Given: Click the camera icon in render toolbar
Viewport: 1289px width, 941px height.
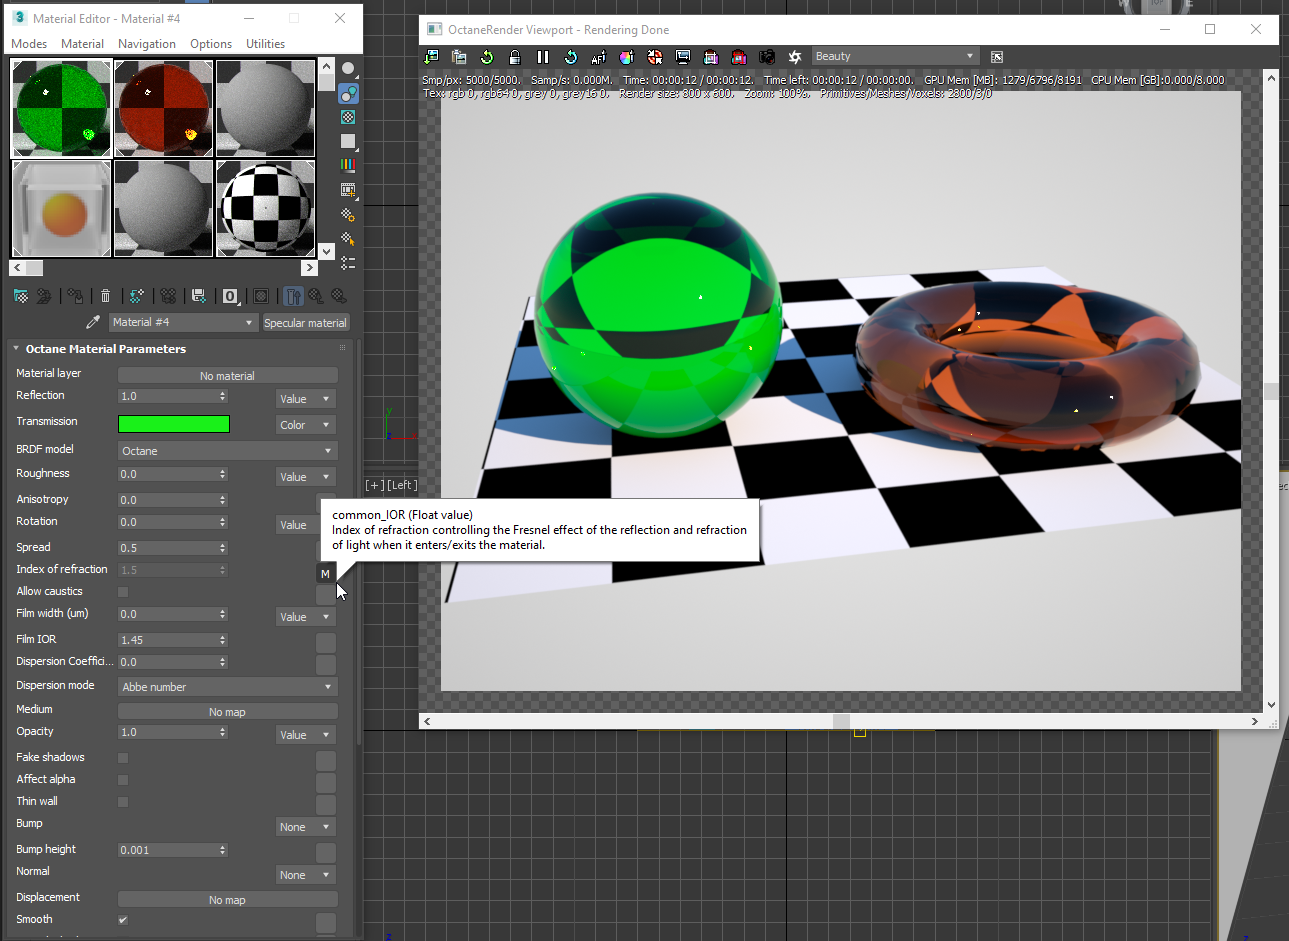Looking at the screenshot, I should click(767, 57).
